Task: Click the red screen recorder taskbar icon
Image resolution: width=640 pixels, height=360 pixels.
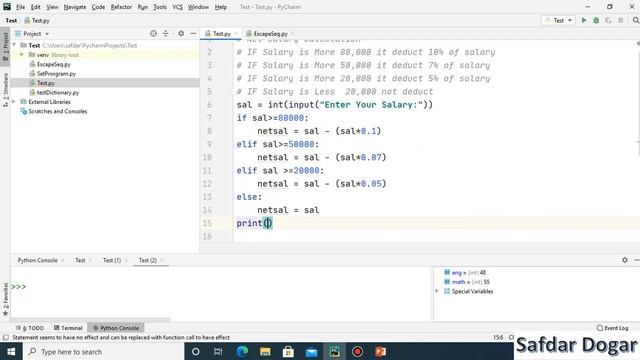Action: click(358, 351)
